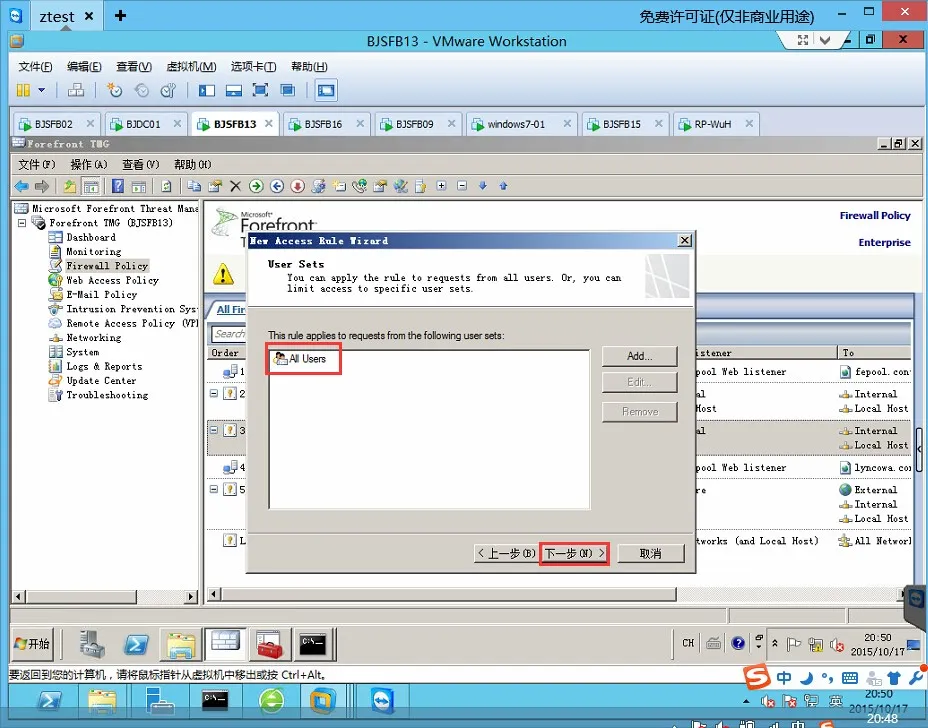Click the expand-all plus icon in TMG toolbar
Screen dimensions: 928x728
442,186
